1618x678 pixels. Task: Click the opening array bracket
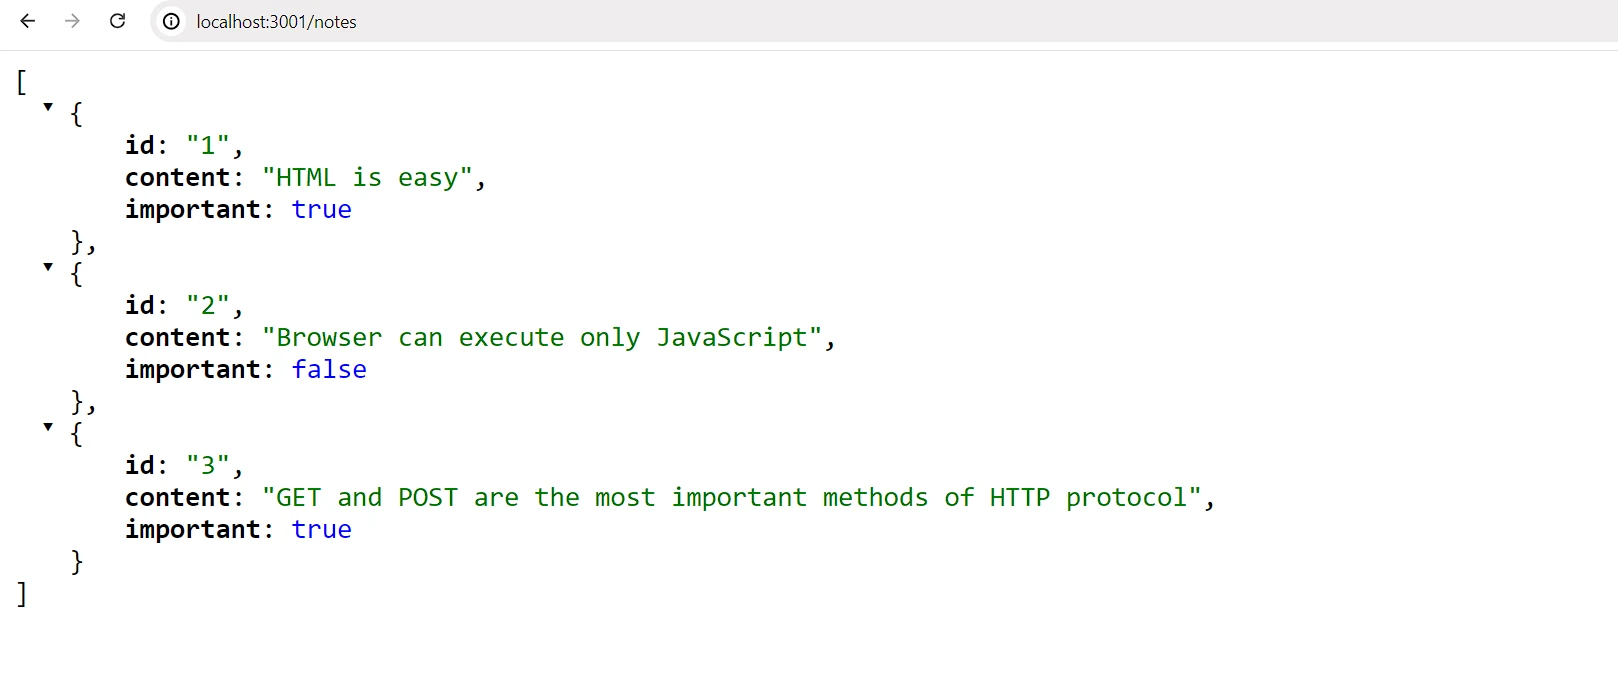point(22,82)
